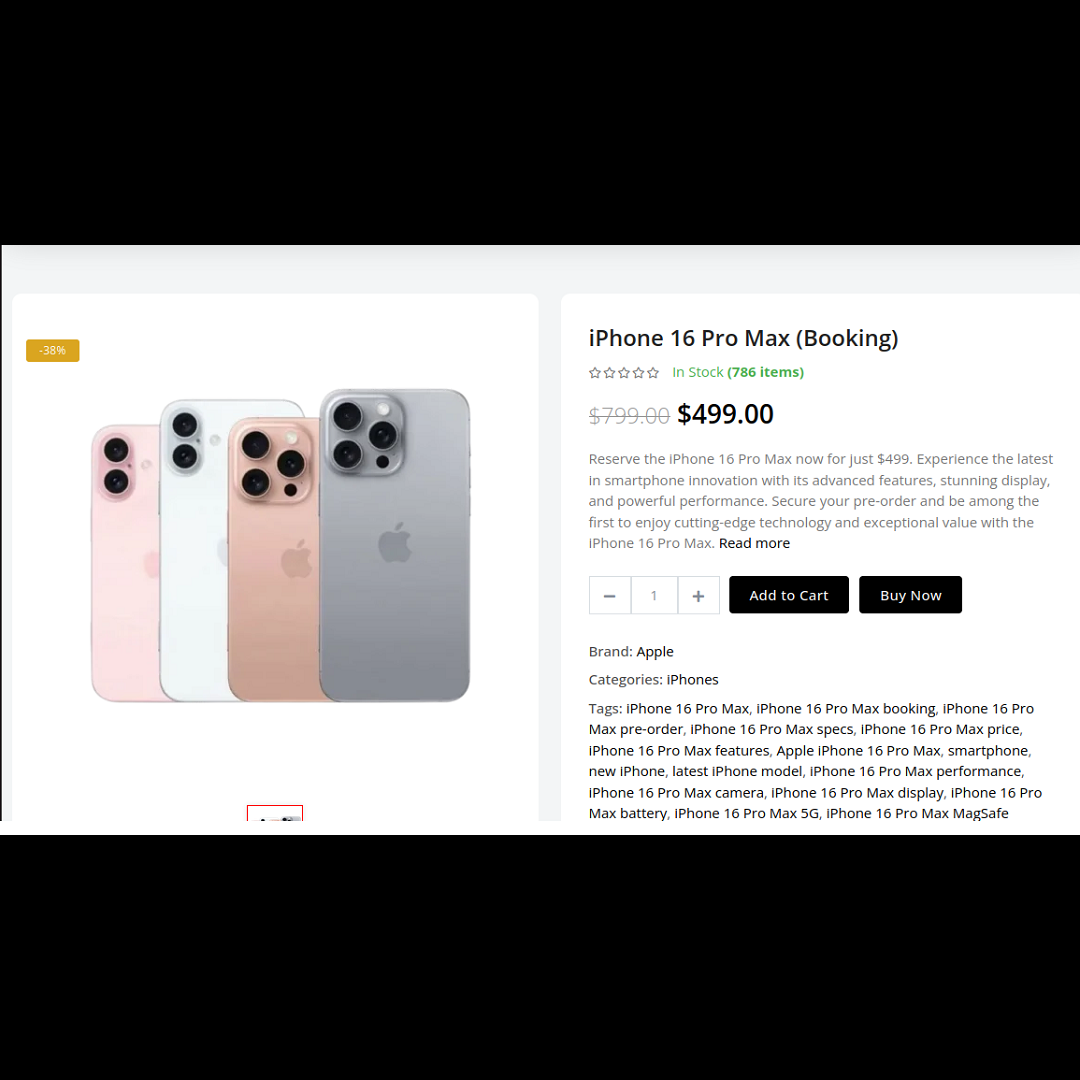Expand description via Read more
The height and width of the screenshot is (1080, 1080).
tap(754, 543)
